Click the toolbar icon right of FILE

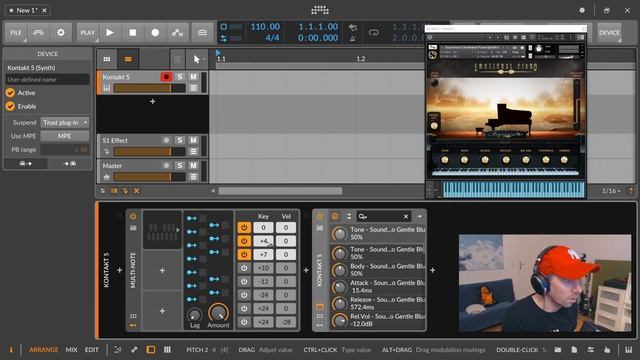coord(38,32)
